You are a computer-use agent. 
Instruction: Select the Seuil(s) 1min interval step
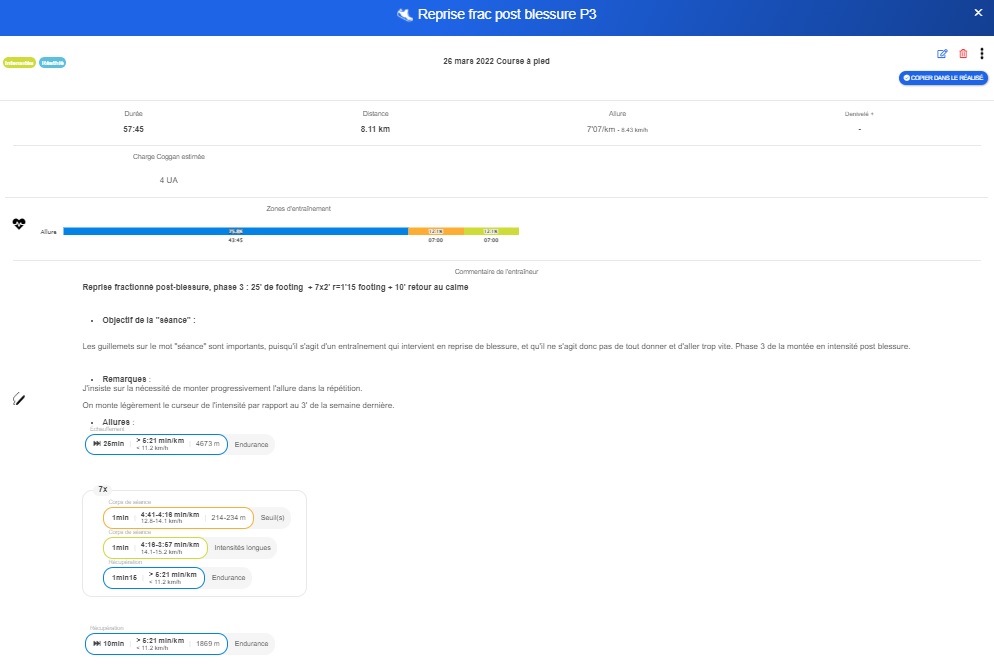click(178, 517)
